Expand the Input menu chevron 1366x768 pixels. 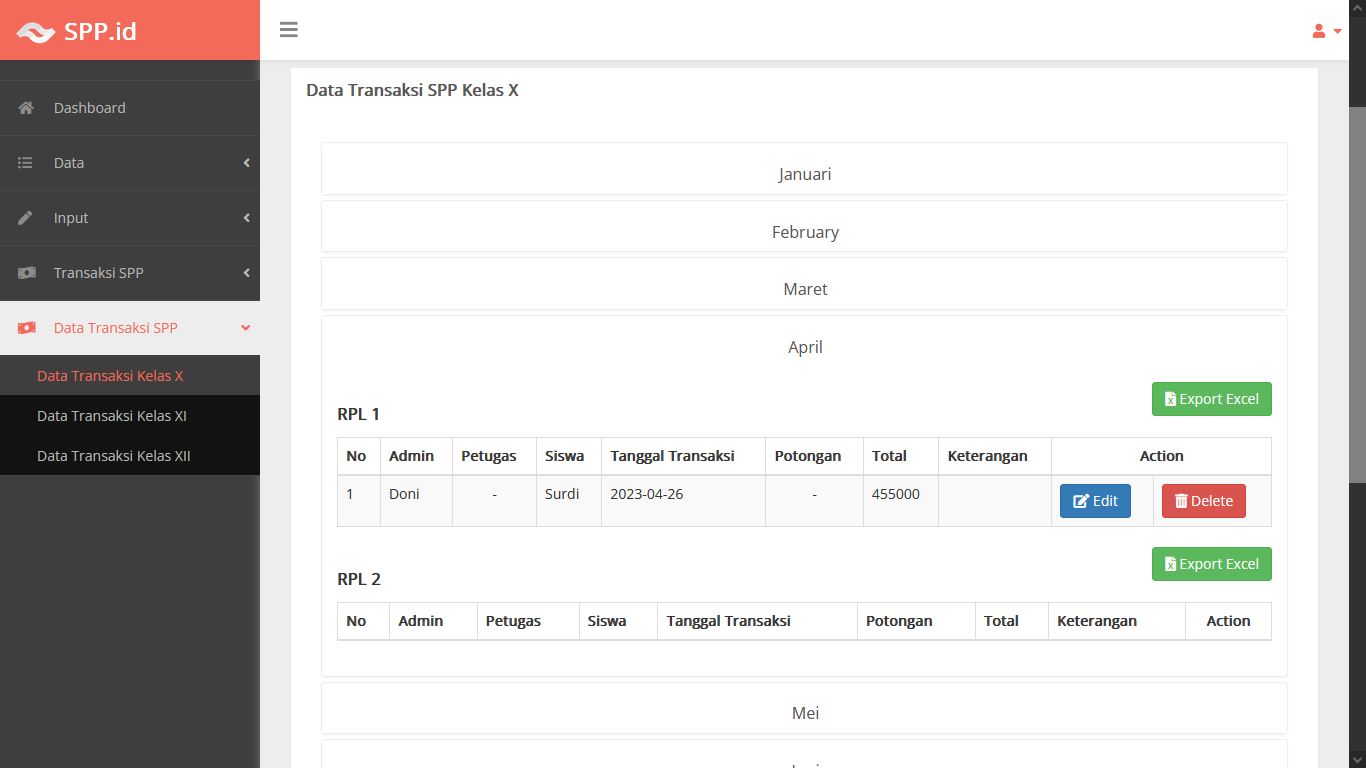[246, 218]
